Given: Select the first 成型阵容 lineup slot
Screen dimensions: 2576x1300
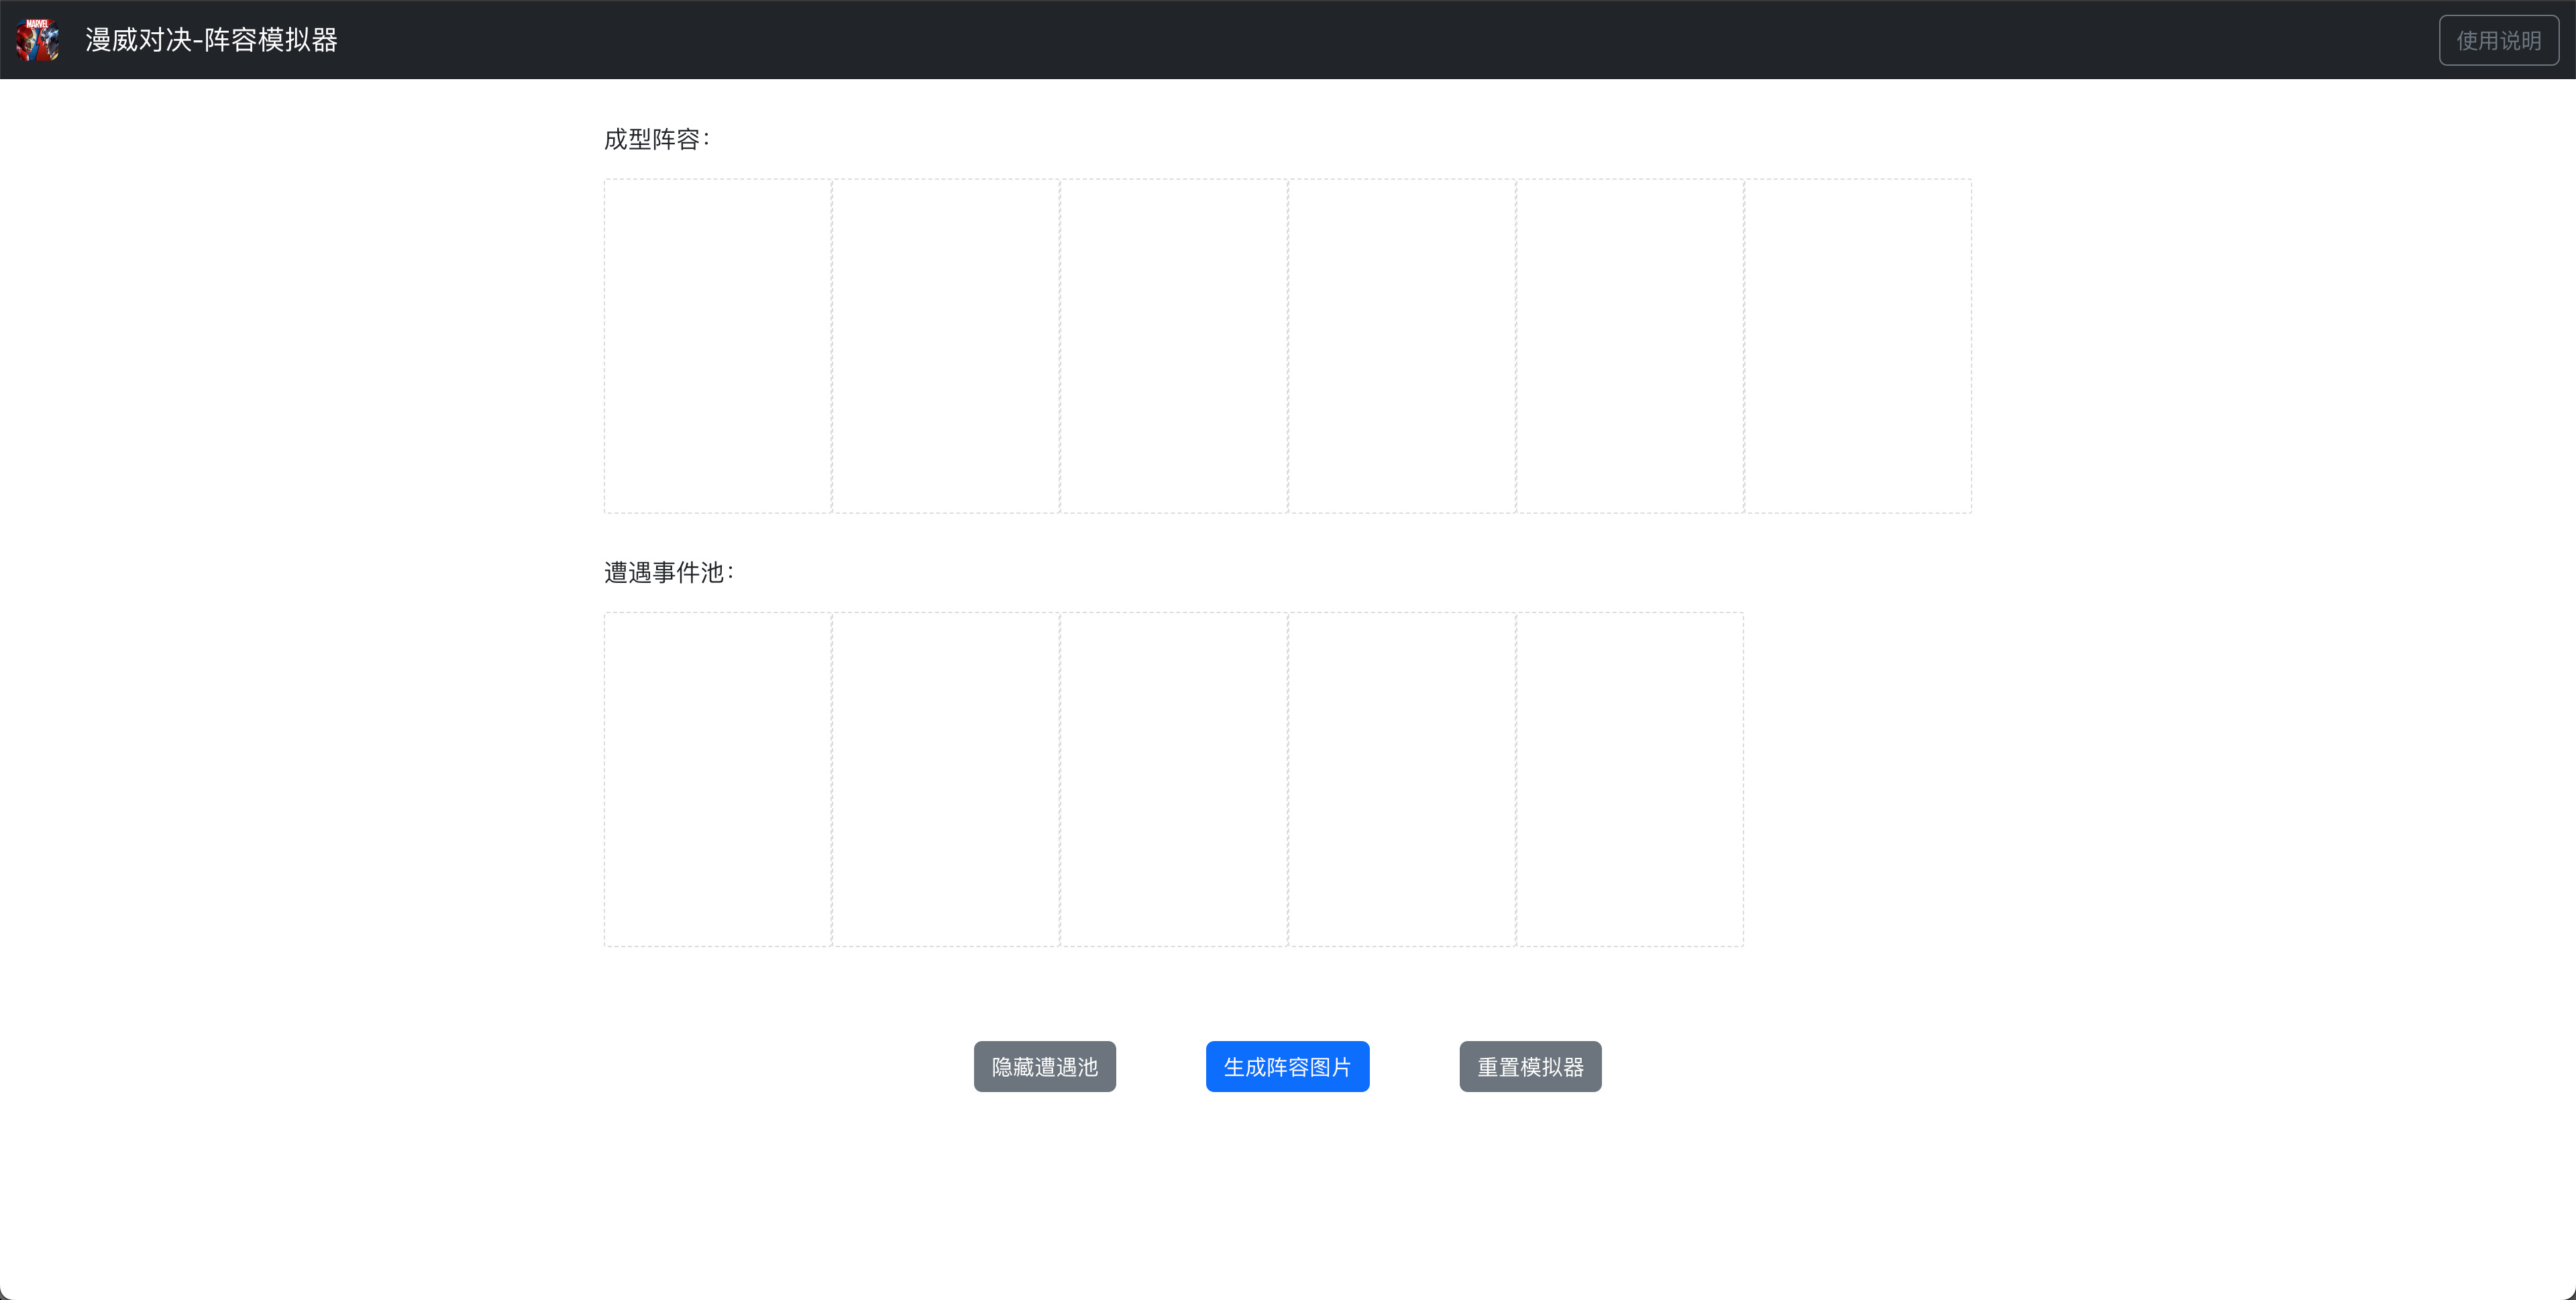Looking at the screenshot, I should 717,346.
